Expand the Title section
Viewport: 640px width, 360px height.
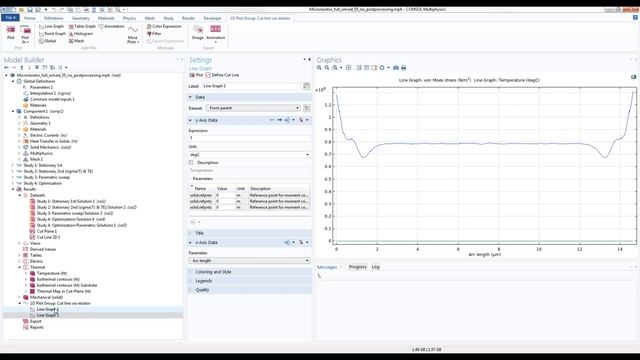click(x=190, y=233)
